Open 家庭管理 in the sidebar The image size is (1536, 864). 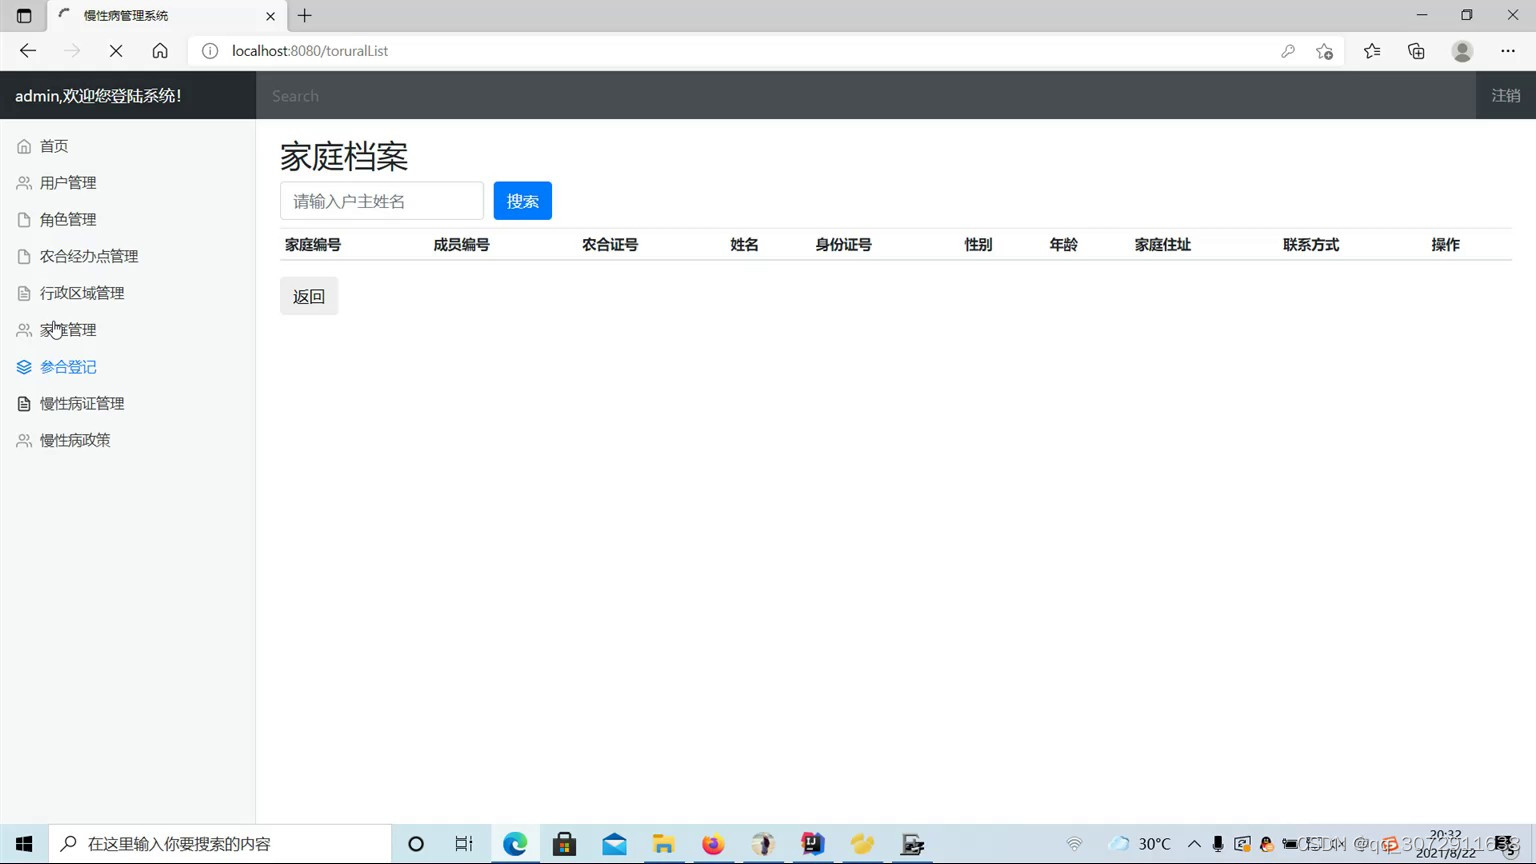coord(68,330)
